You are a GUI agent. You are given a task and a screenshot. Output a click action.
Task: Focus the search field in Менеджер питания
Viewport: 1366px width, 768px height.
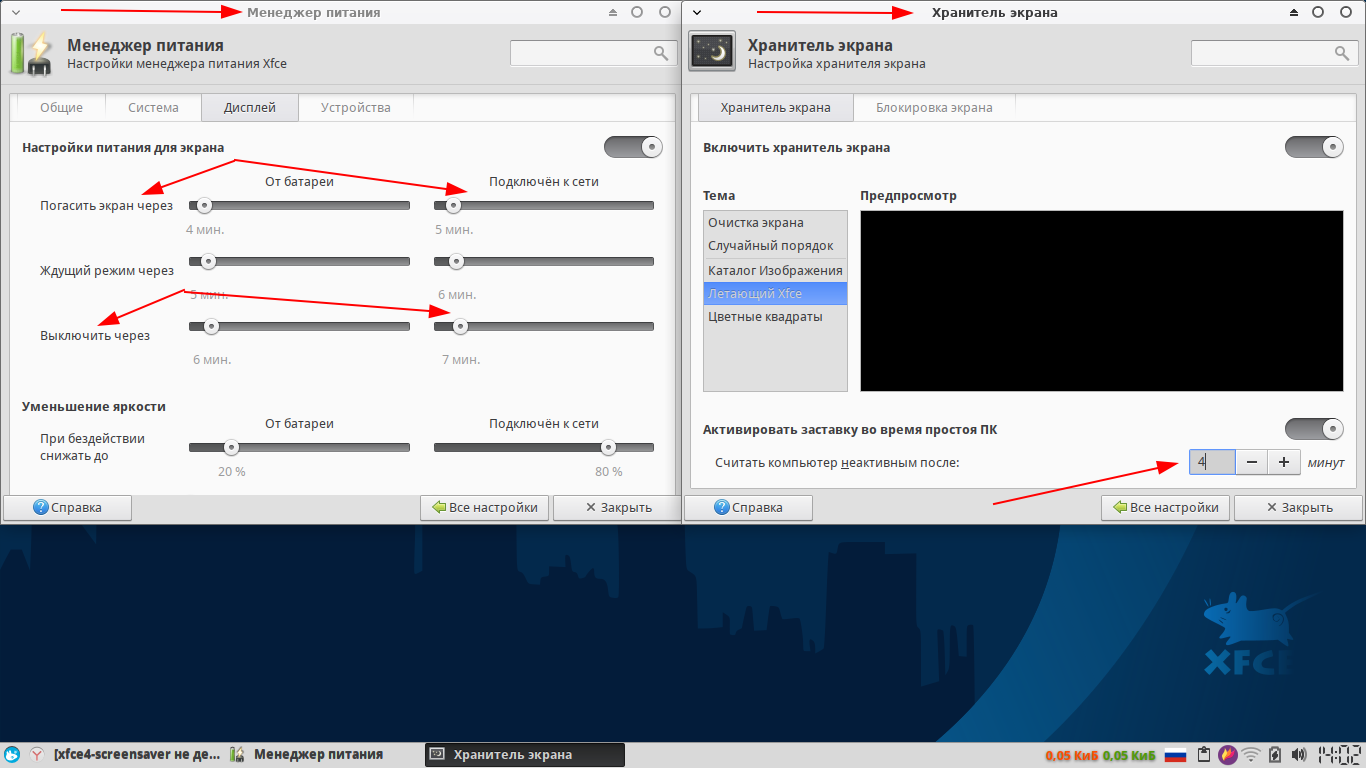tap(593, 53)
